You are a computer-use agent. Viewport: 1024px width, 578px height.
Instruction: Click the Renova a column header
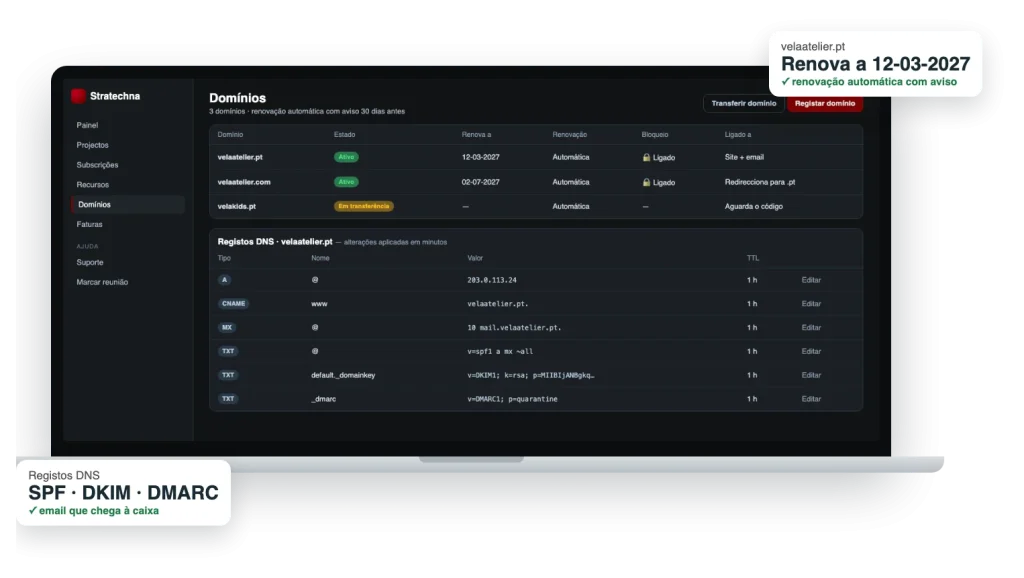[x=476, y=135]
